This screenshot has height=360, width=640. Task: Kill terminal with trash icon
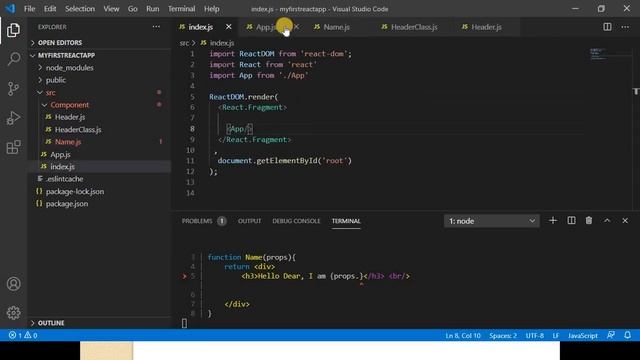coord(589,221)
